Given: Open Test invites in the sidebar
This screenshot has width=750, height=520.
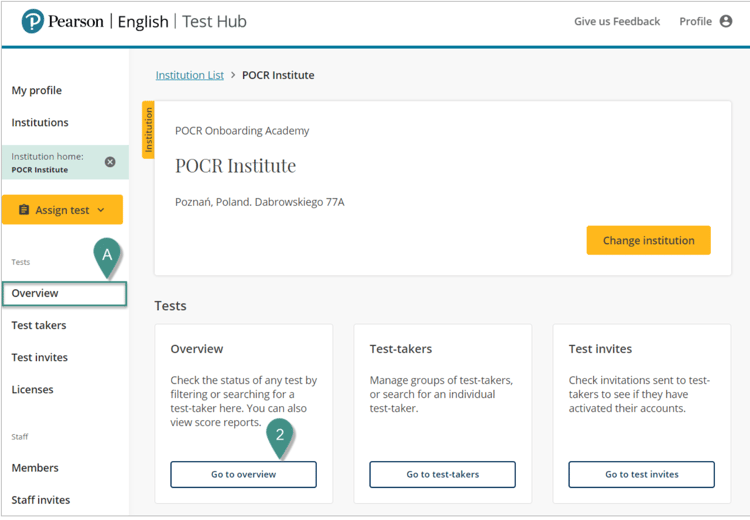Looking at the screenshot, I should [40, 357].
